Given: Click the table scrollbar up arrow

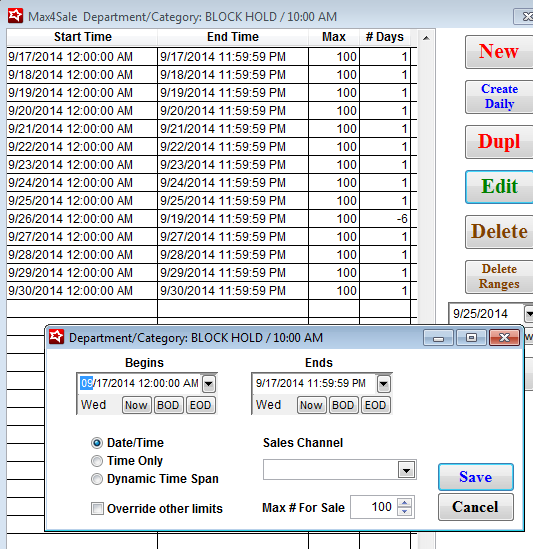Looking at the screenshot, I should click(426, 38).
